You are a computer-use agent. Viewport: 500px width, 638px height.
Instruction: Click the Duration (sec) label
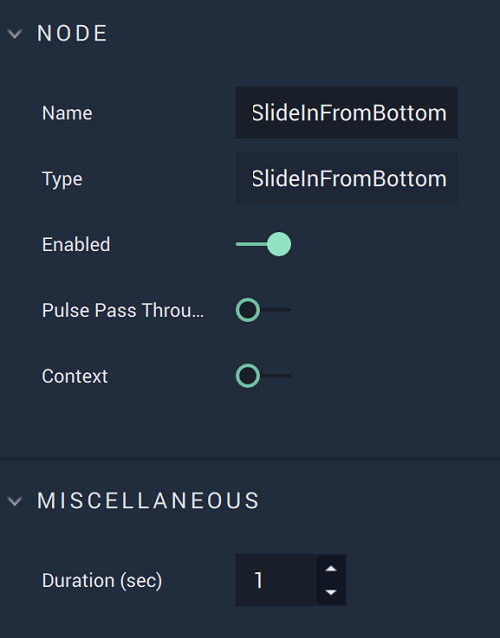tap(102, 580)
